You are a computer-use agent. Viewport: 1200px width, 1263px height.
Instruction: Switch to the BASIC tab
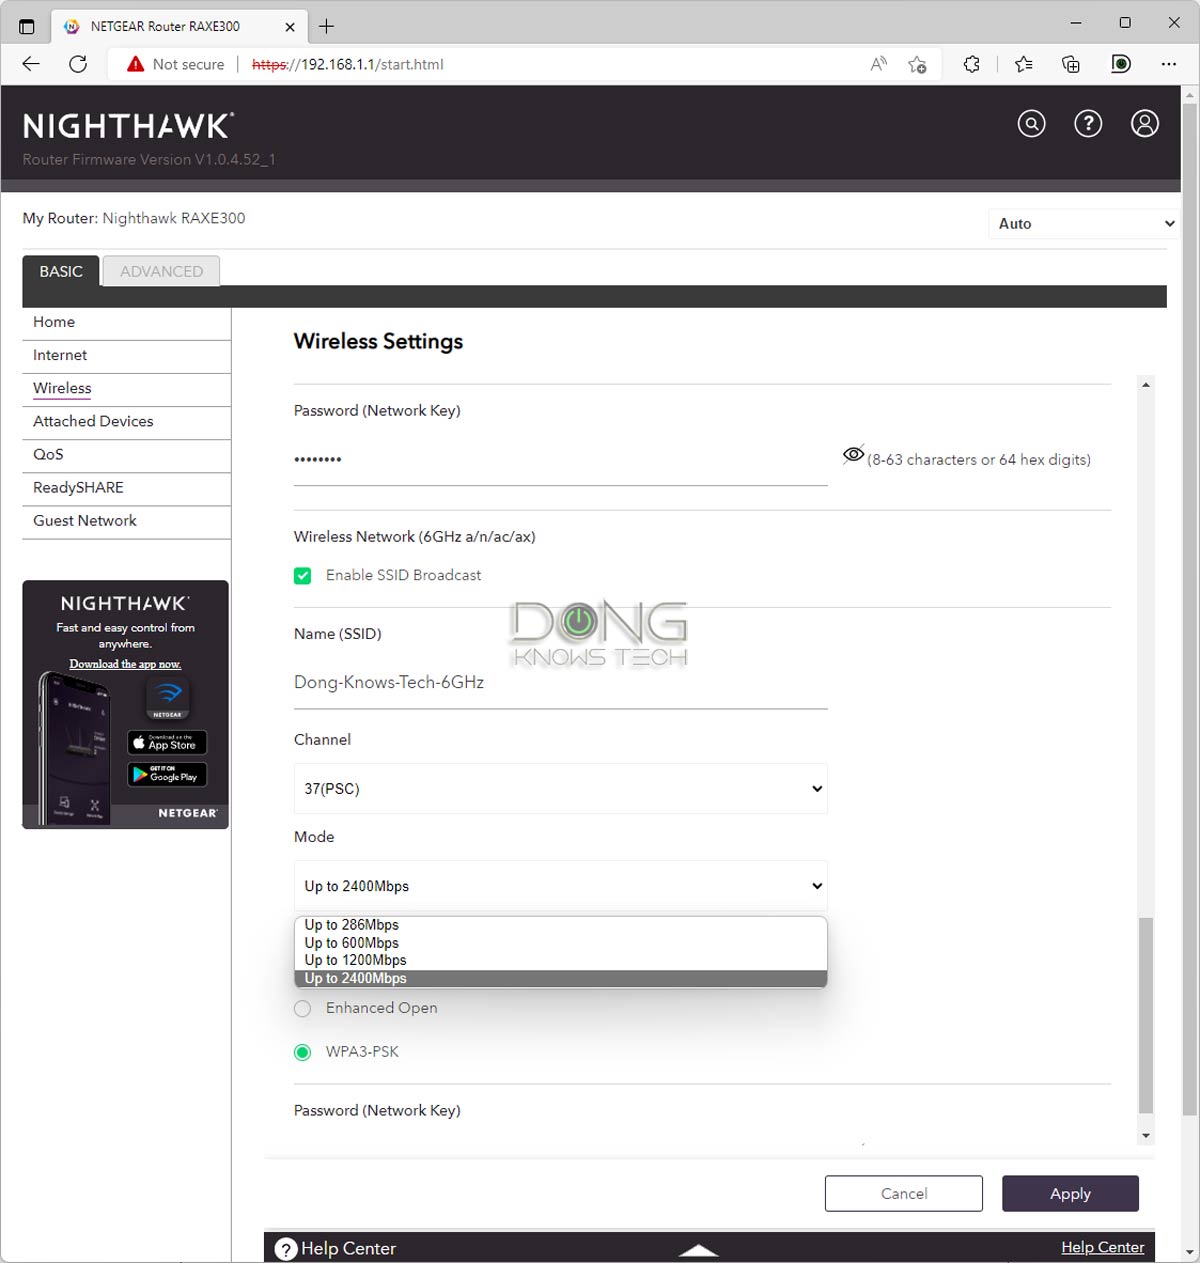(61, 271)
